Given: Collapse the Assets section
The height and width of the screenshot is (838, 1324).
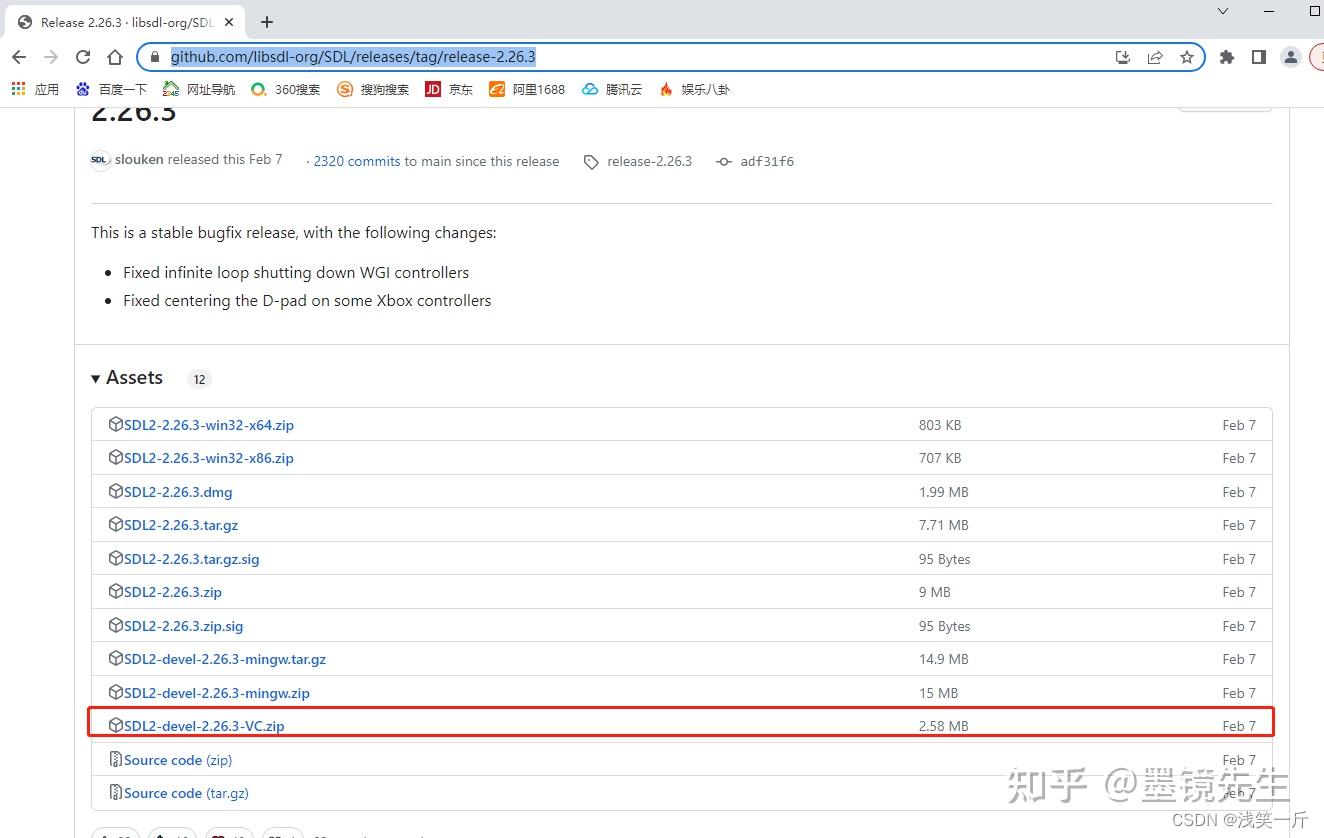Looking at the screenshot, I should pos(95,378).
